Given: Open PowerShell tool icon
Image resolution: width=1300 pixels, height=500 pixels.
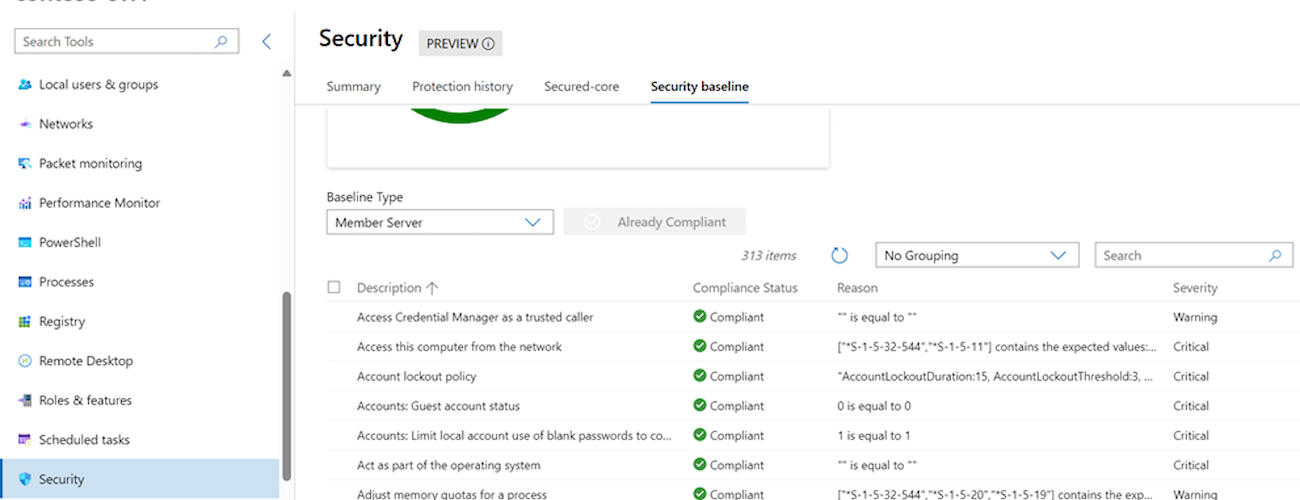Looking at the screenshot, I should click(x=26, y=243).
